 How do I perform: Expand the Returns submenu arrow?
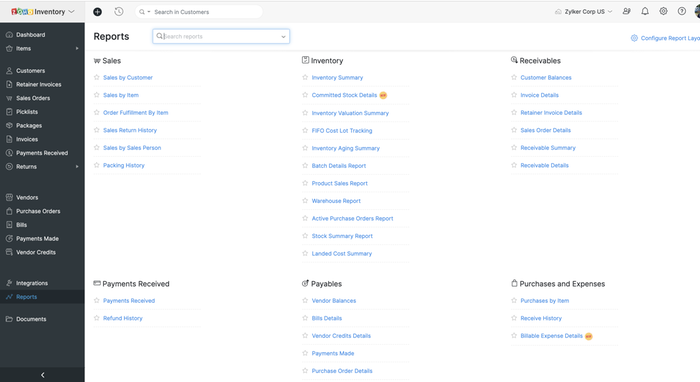click(77, 166)
